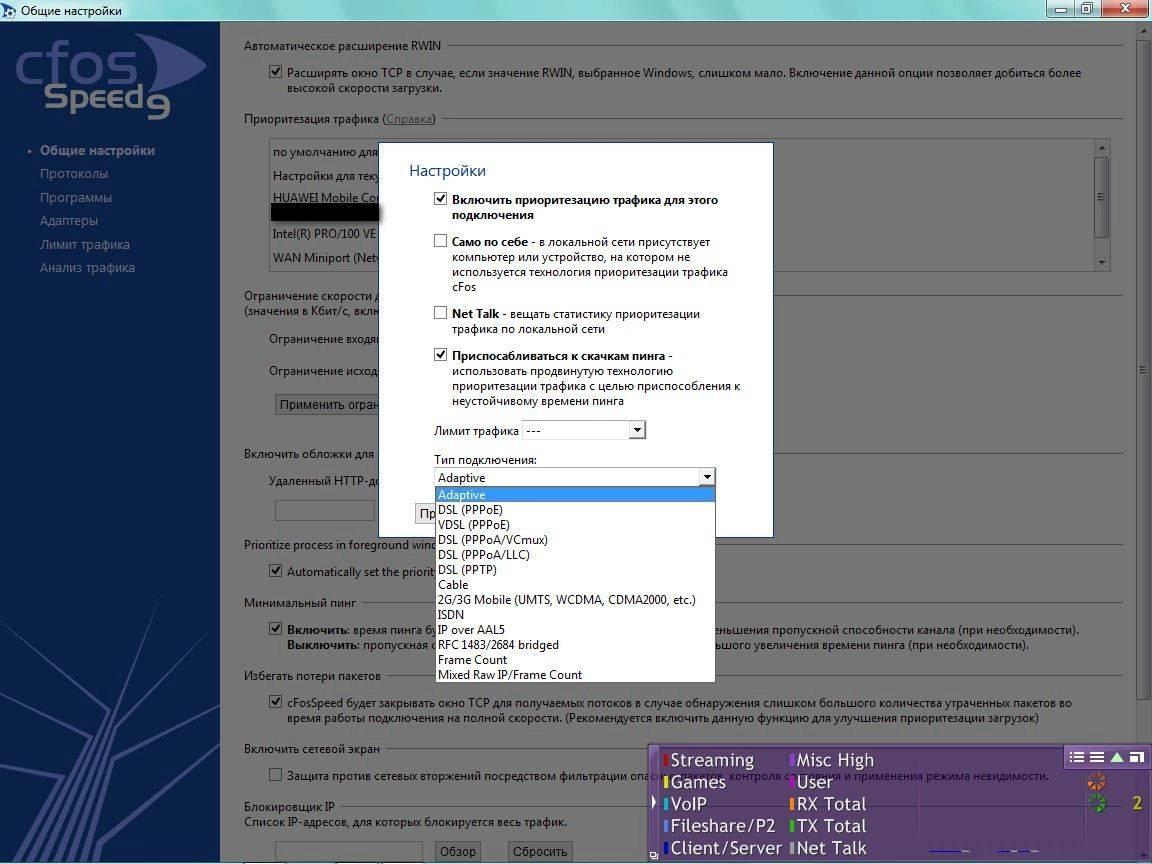Click the RX Total legend entry
The width and height of the screenshot is (1152, 864).
pos(828,804)
